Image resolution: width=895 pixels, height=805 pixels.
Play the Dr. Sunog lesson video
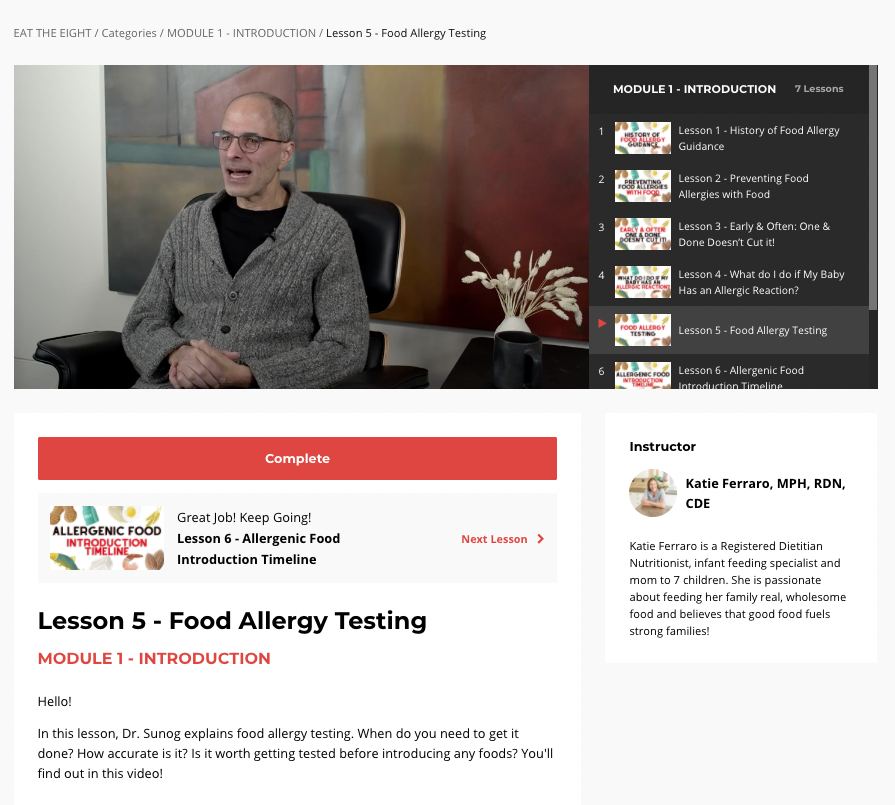301,227
